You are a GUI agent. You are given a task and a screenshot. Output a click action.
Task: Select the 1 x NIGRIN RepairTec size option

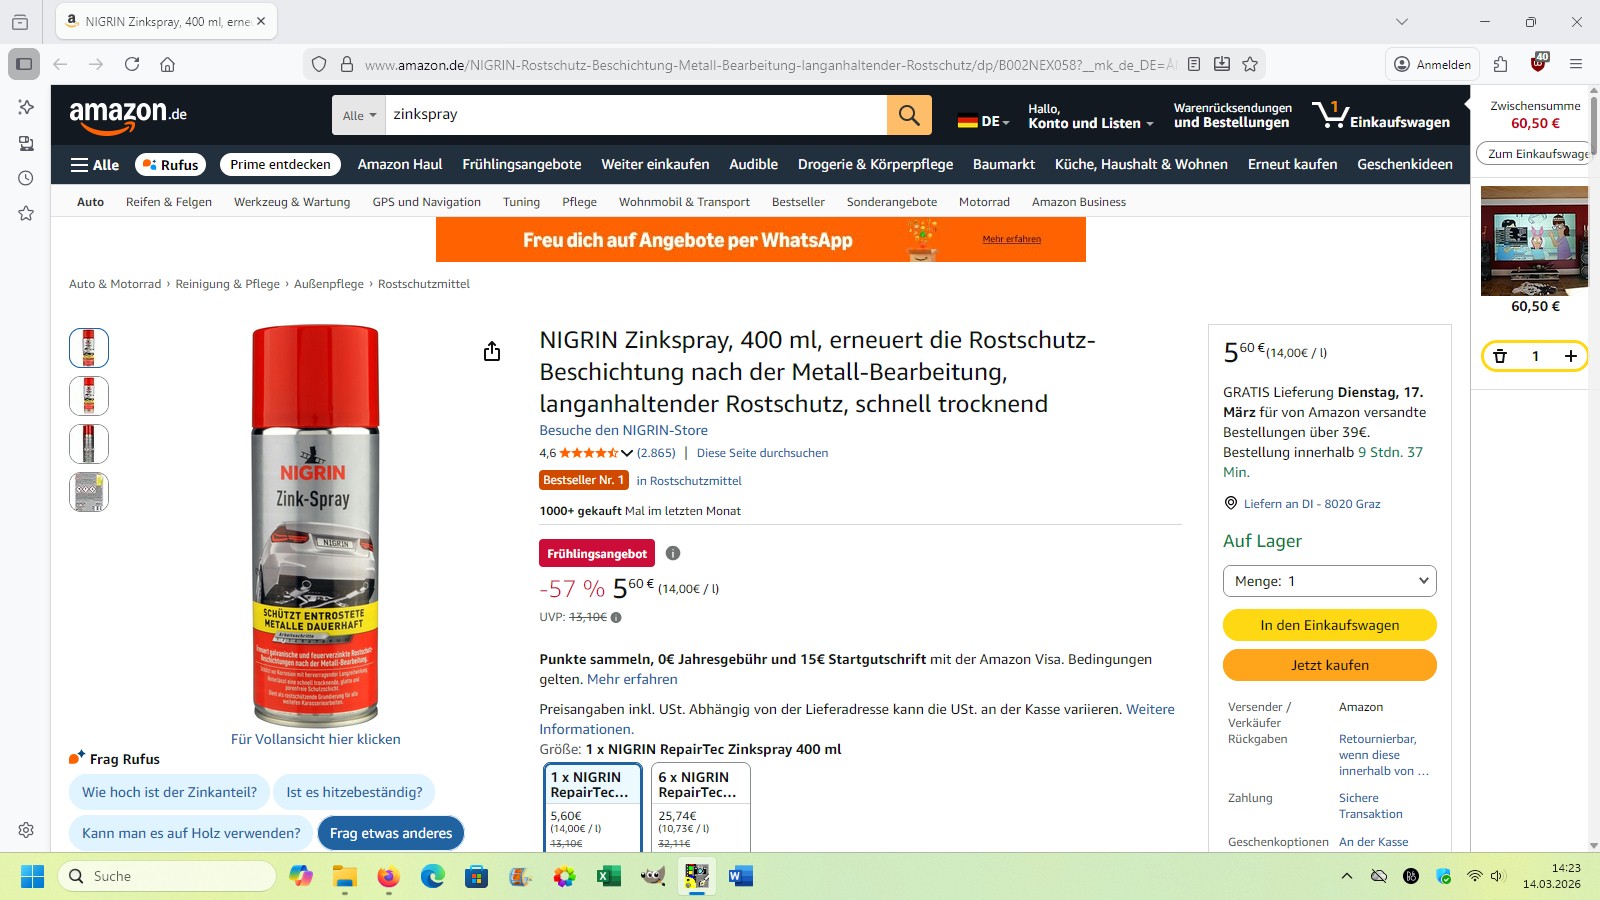593,808
